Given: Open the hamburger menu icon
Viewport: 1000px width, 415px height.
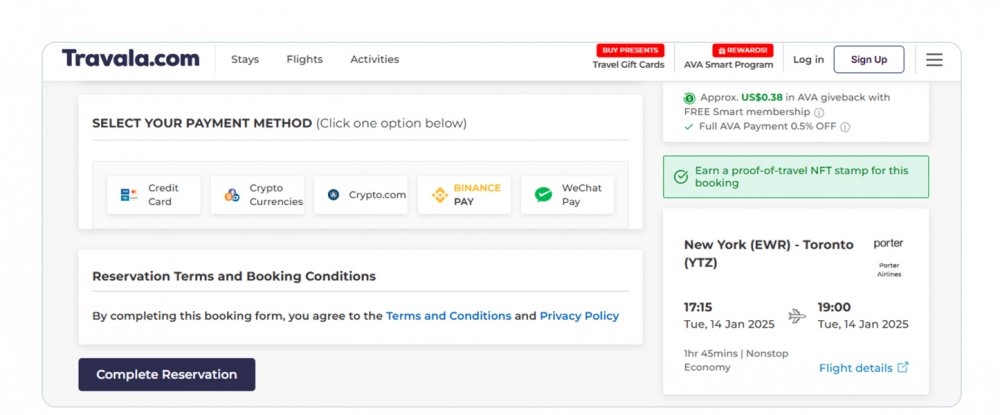Looking at the screenshot, I should pos(934,60).
